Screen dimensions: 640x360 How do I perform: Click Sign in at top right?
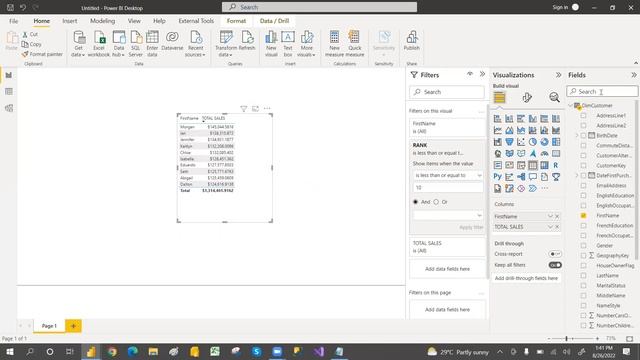[x=560, y=7]
